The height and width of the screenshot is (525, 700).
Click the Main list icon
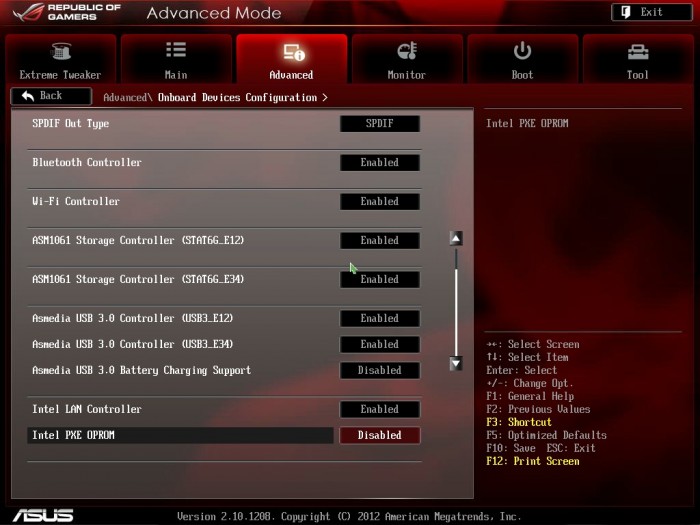pyautogui.click(x=176, y=50)
